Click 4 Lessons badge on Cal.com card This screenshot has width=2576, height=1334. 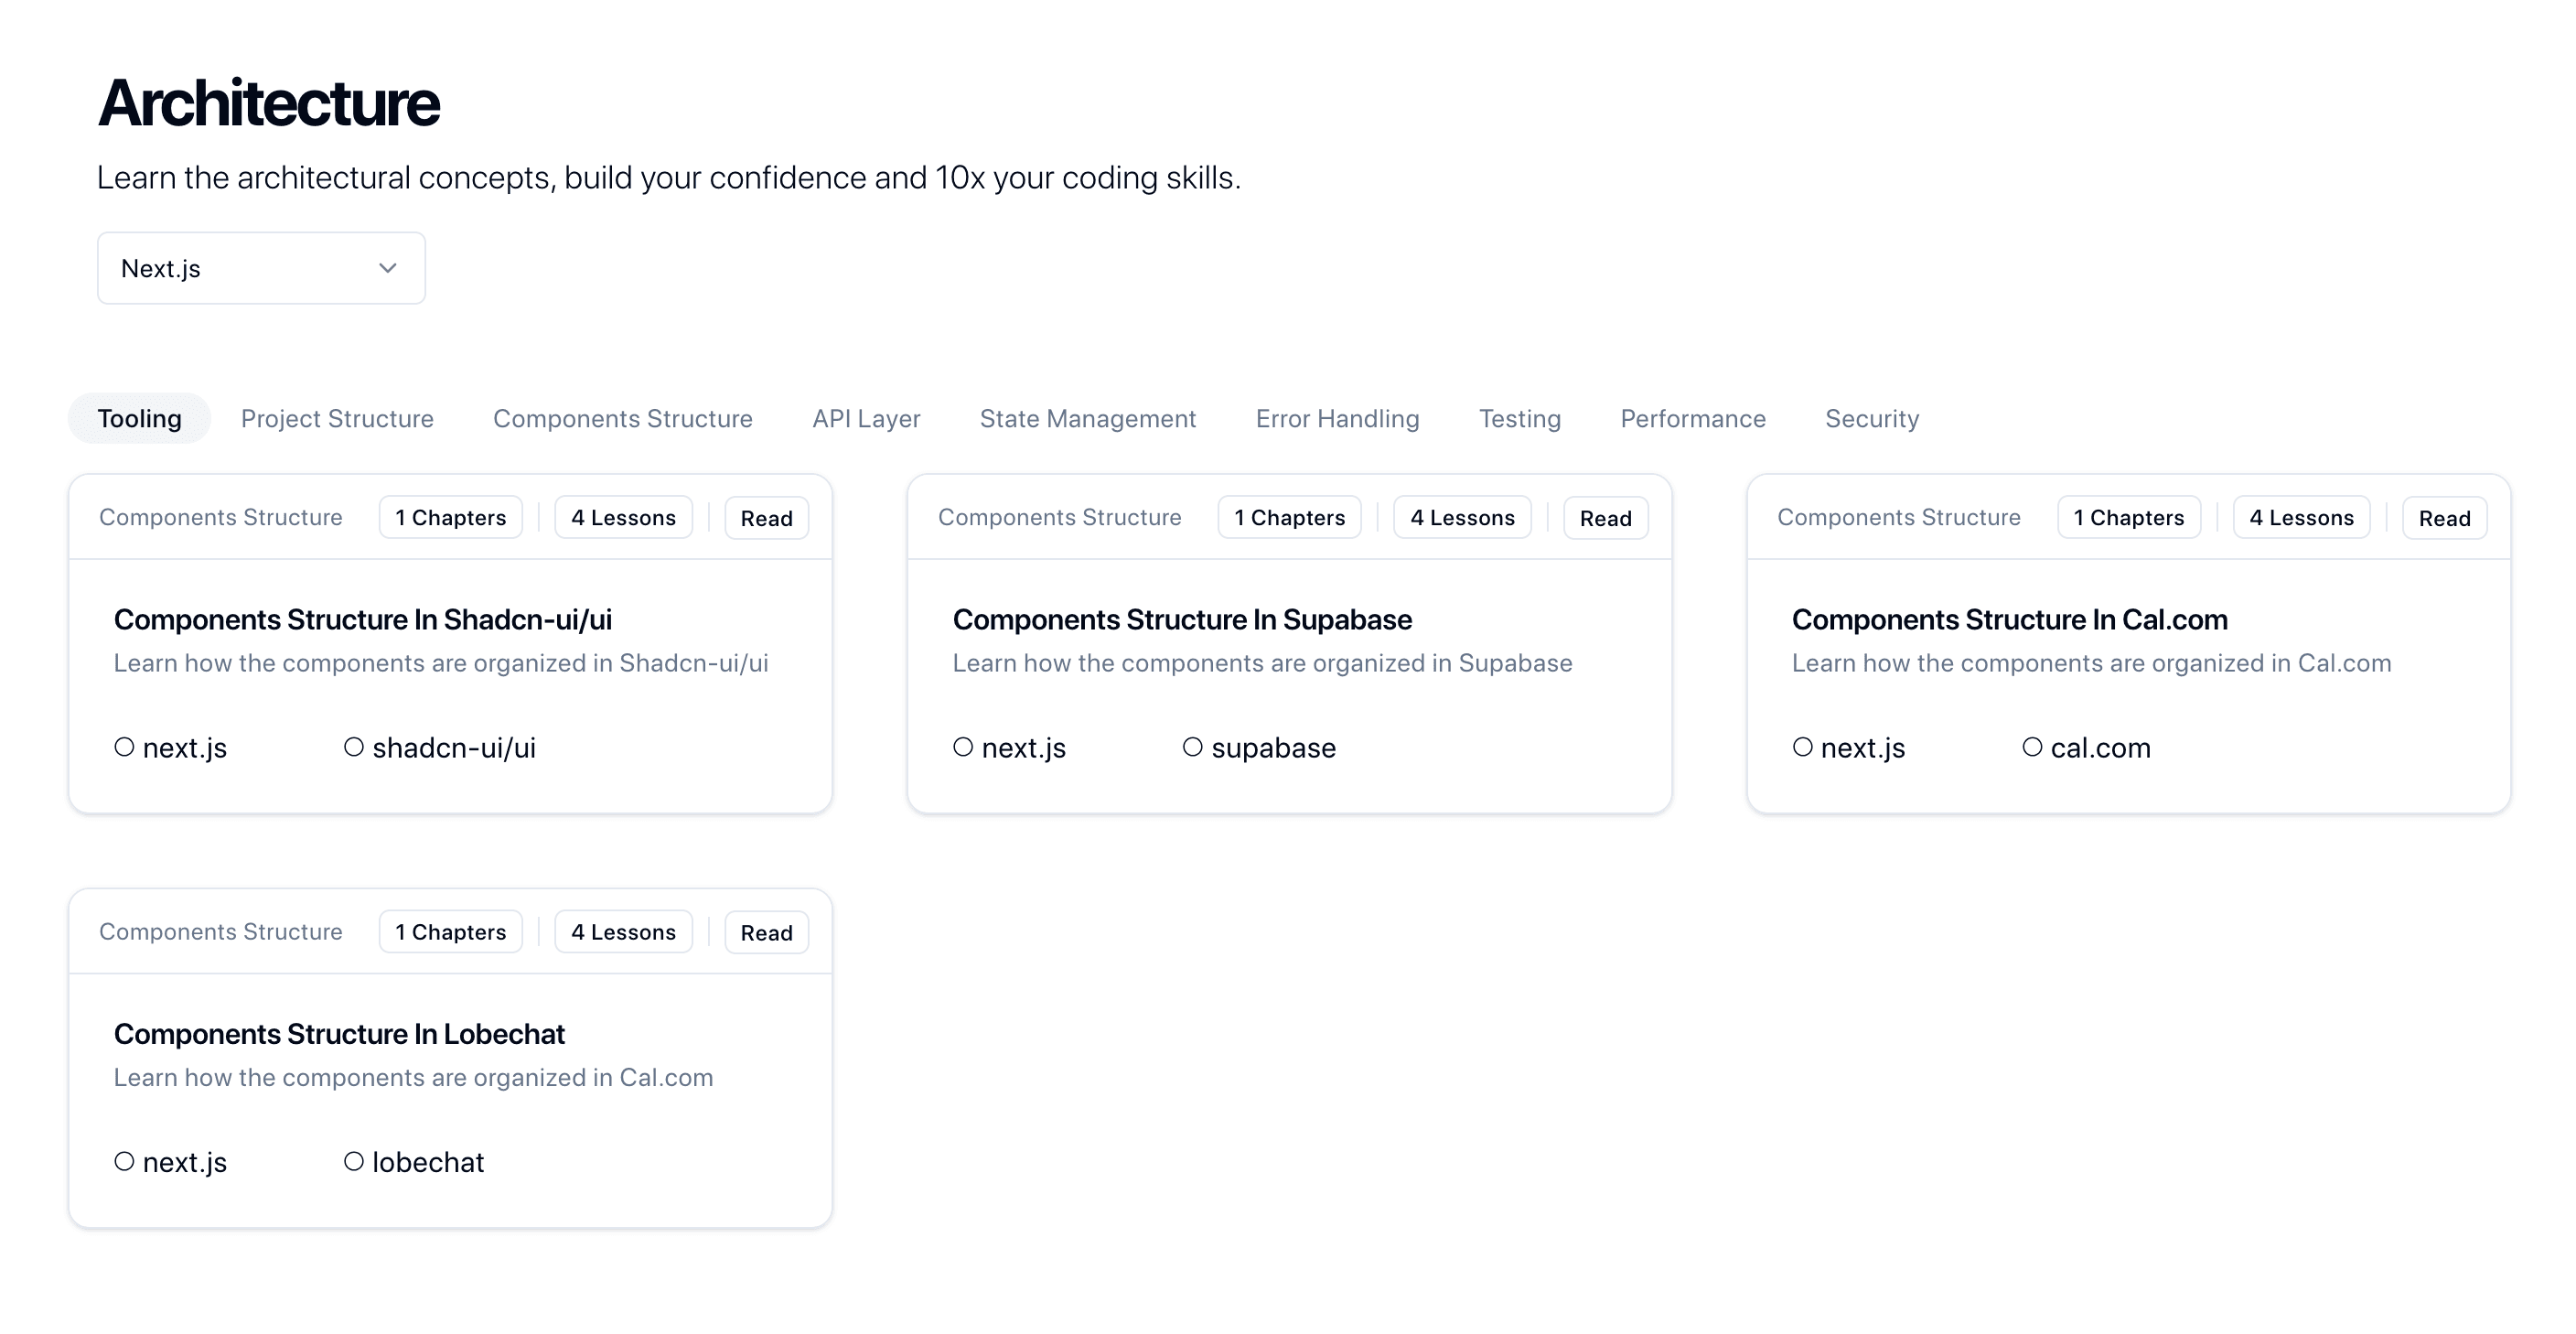[x=2301, y=517]
